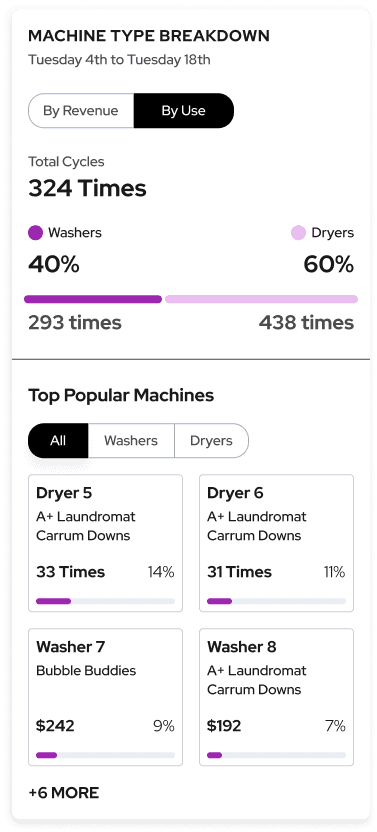Click the Tuesday 4th to Tuesday 18th date range
The image size is (377, 832).
click(x=119, y=59)
